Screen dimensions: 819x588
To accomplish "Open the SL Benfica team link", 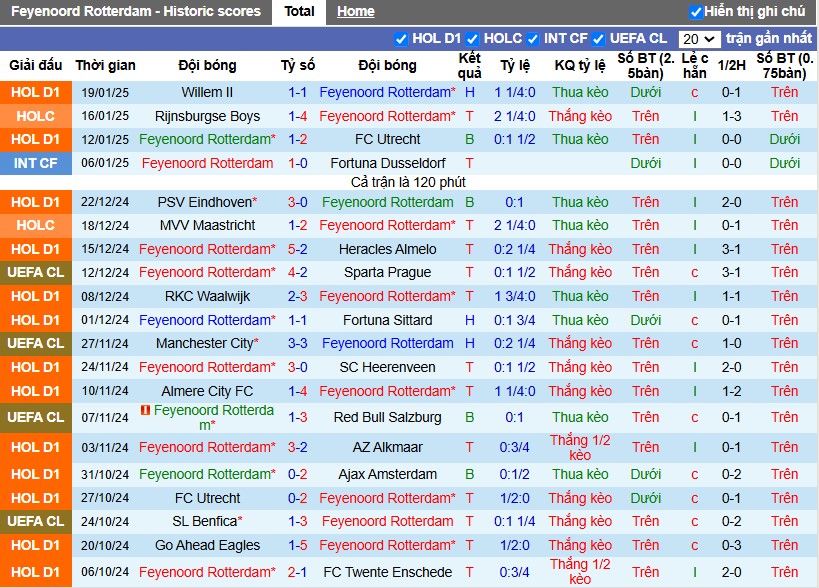I will coord(207,521).
